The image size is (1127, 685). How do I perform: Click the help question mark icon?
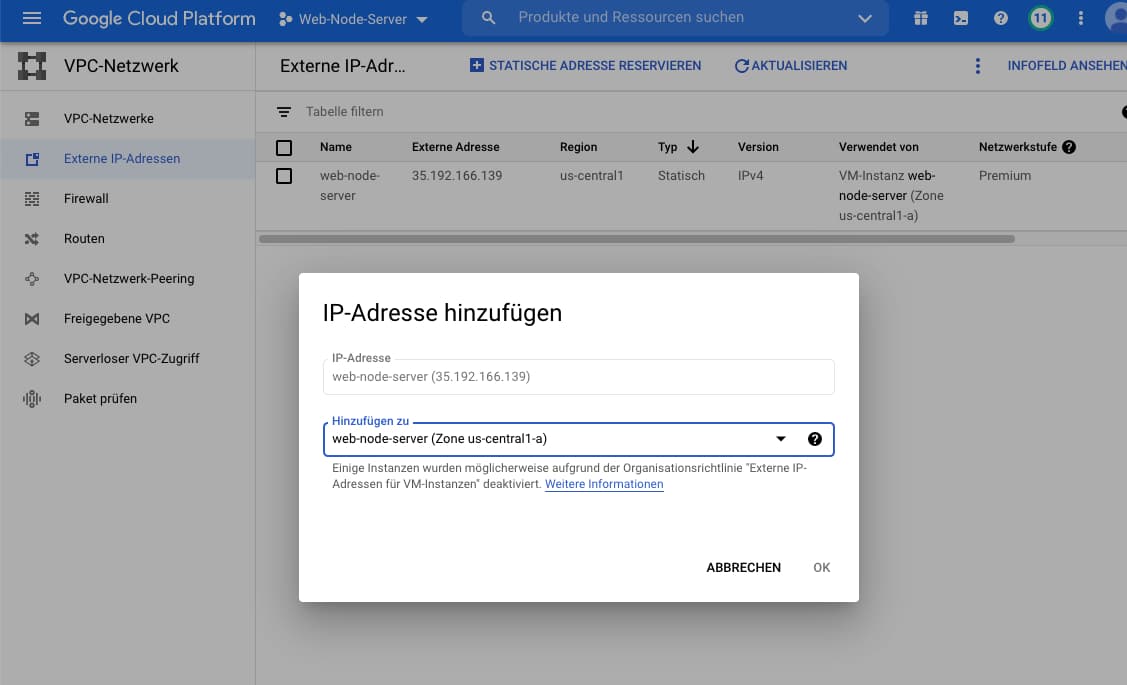[1001, 17]
